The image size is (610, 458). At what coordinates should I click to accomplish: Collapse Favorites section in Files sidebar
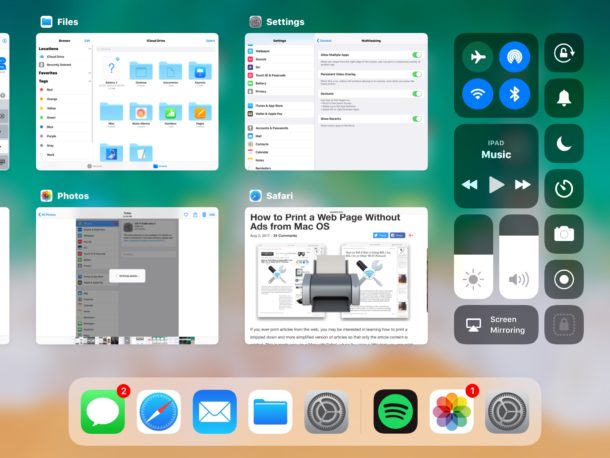click(x=89, y=73)
